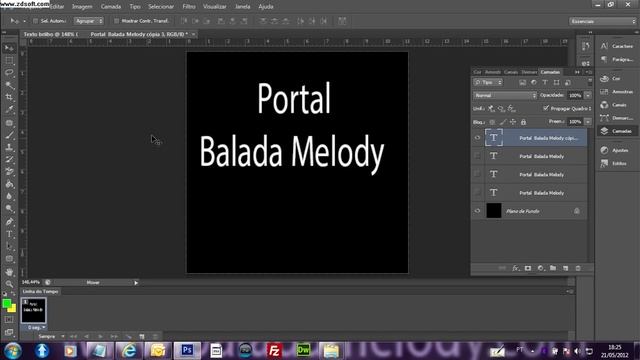640x360 pixels.
Task: Hide the Plano de Fundo layer
Action: [x=477, y=211]
